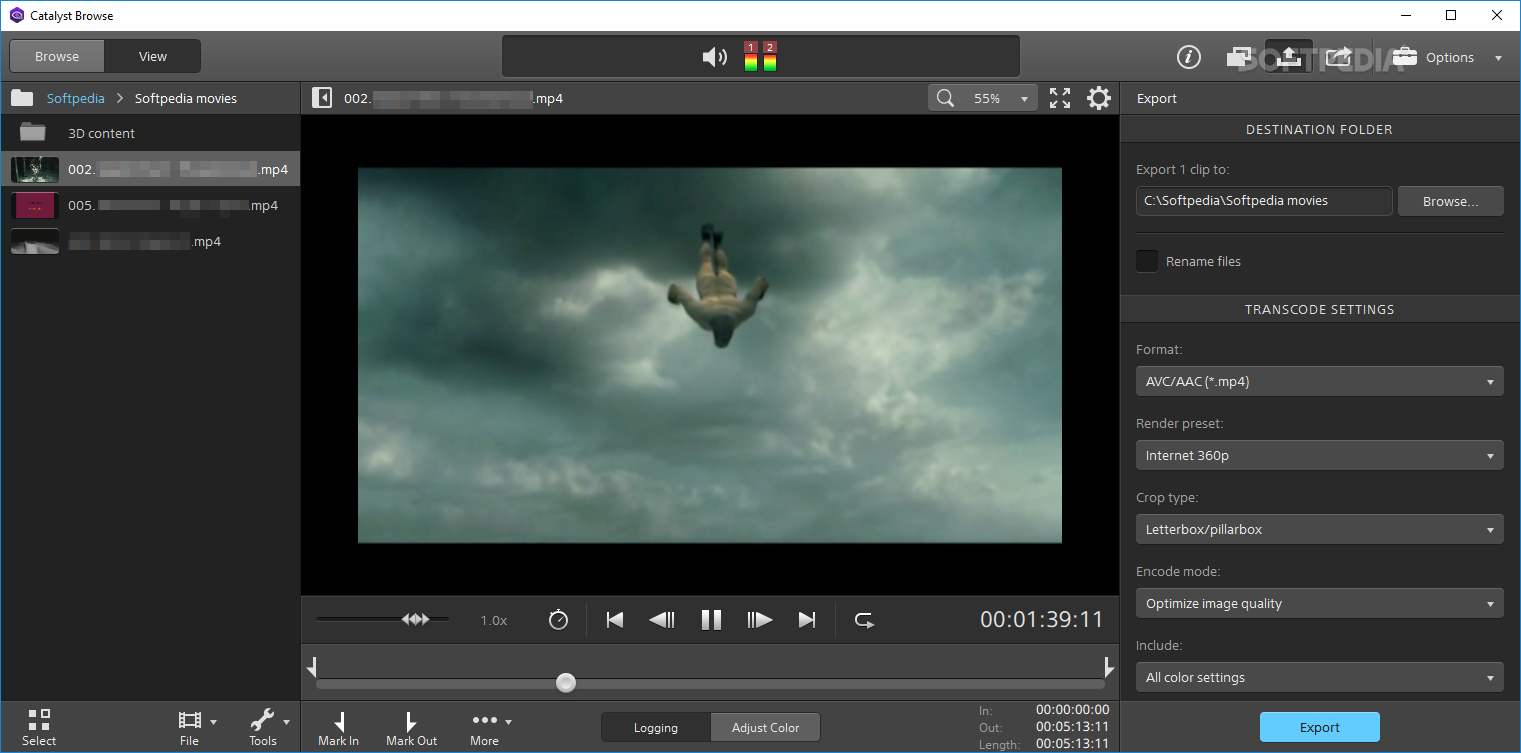The height and width of the screenshot is (753, 1521).
Task: Open the playback settings gear
Action: coord(1099,98)
